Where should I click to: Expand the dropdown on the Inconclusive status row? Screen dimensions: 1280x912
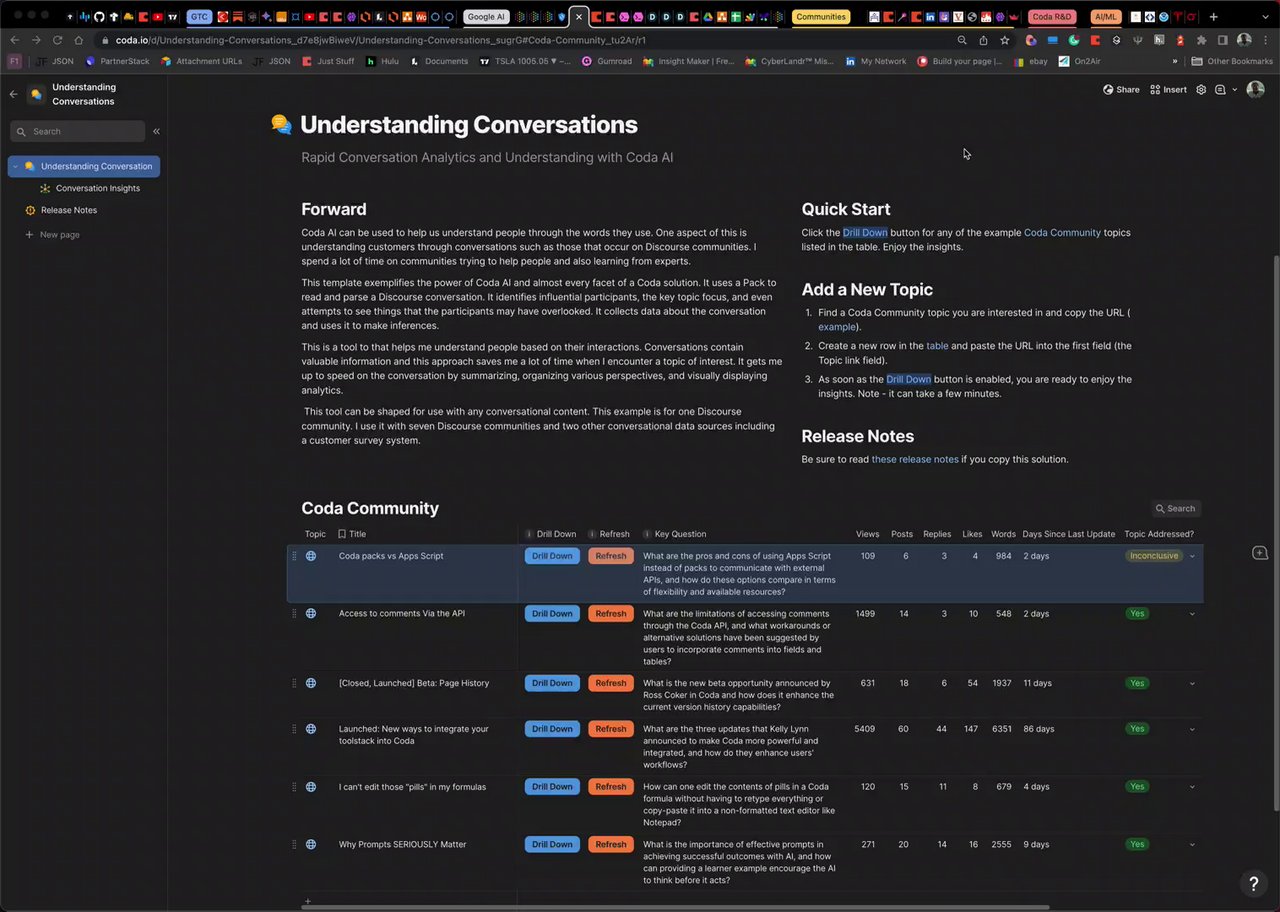[1192, 556]
